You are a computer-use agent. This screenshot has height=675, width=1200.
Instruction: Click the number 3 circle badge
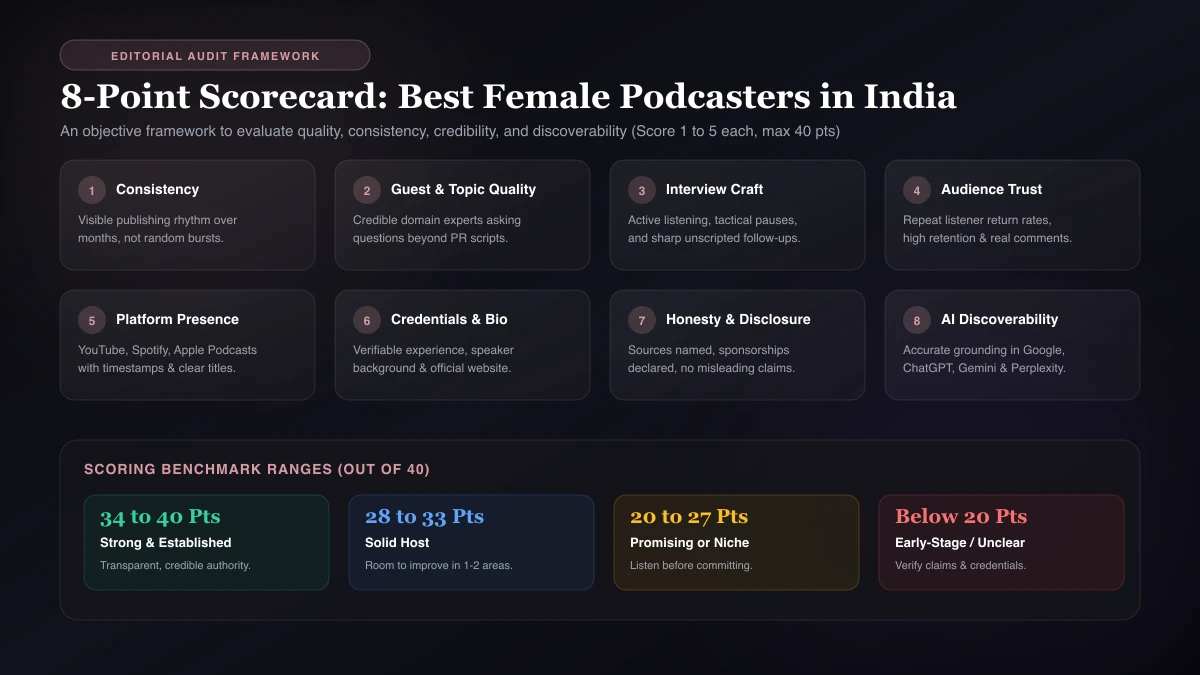[x=642, y=190]
